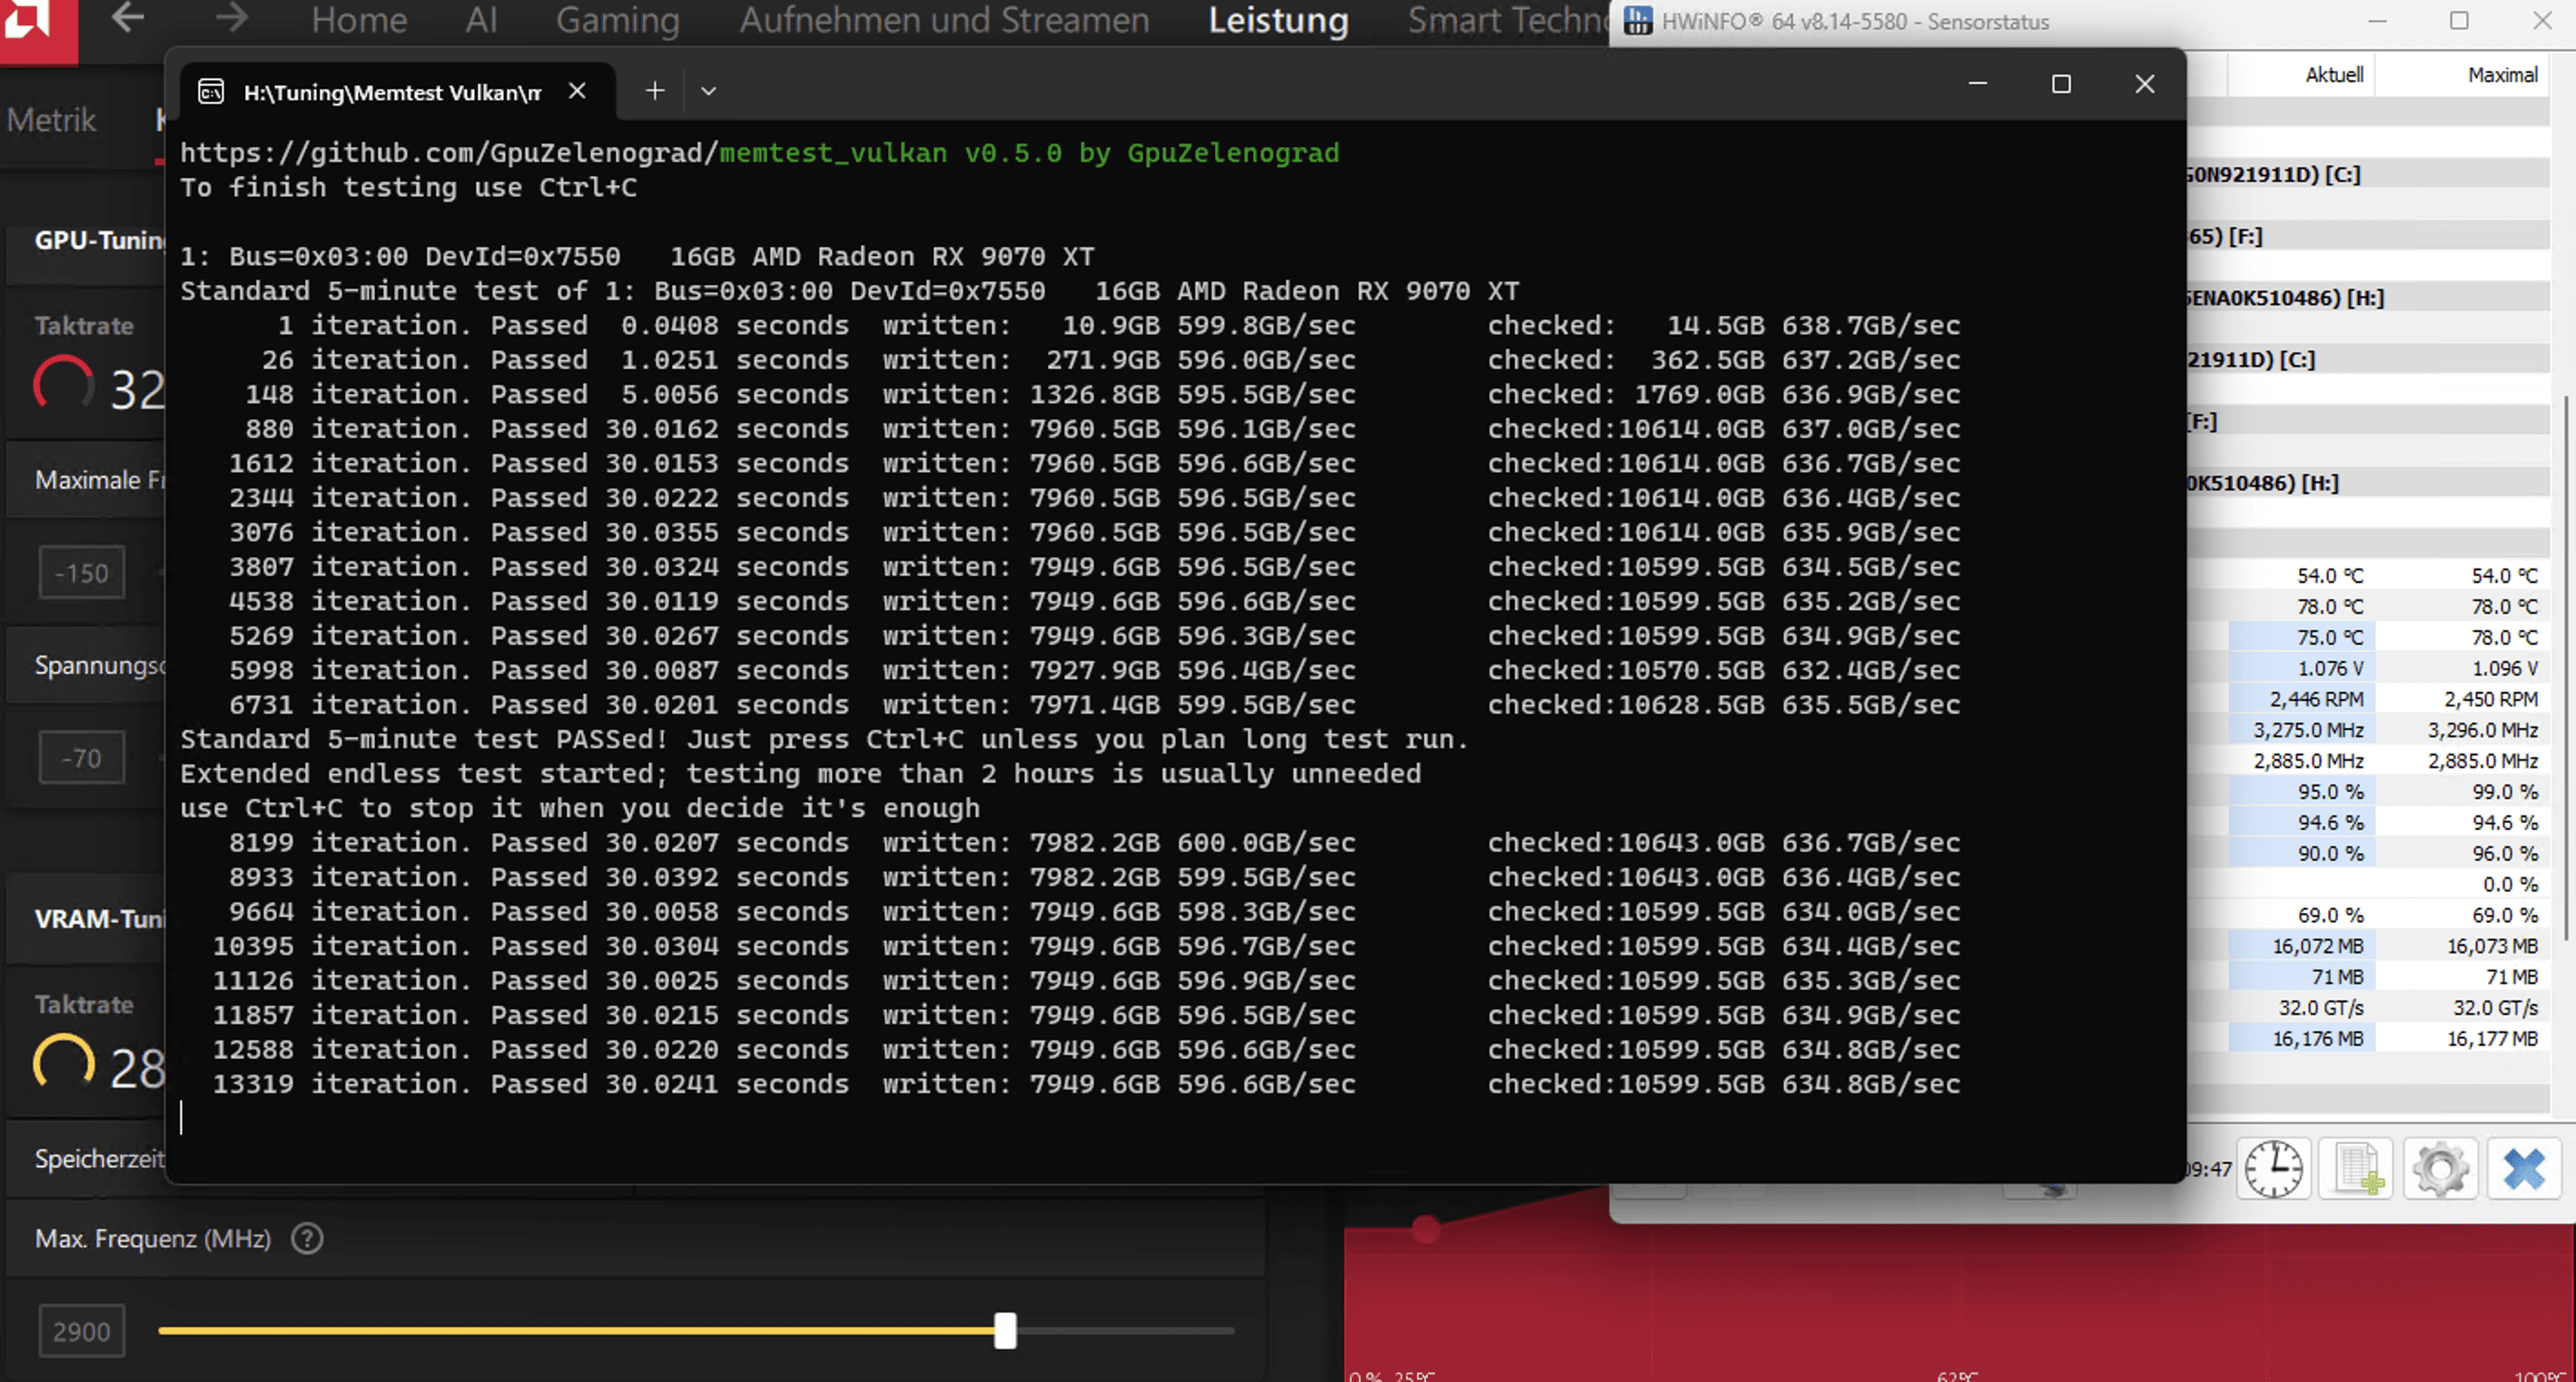Open Aufnehmen und Streamen tab
The image size is (2576, 1382).
click(x=944, y=20)
